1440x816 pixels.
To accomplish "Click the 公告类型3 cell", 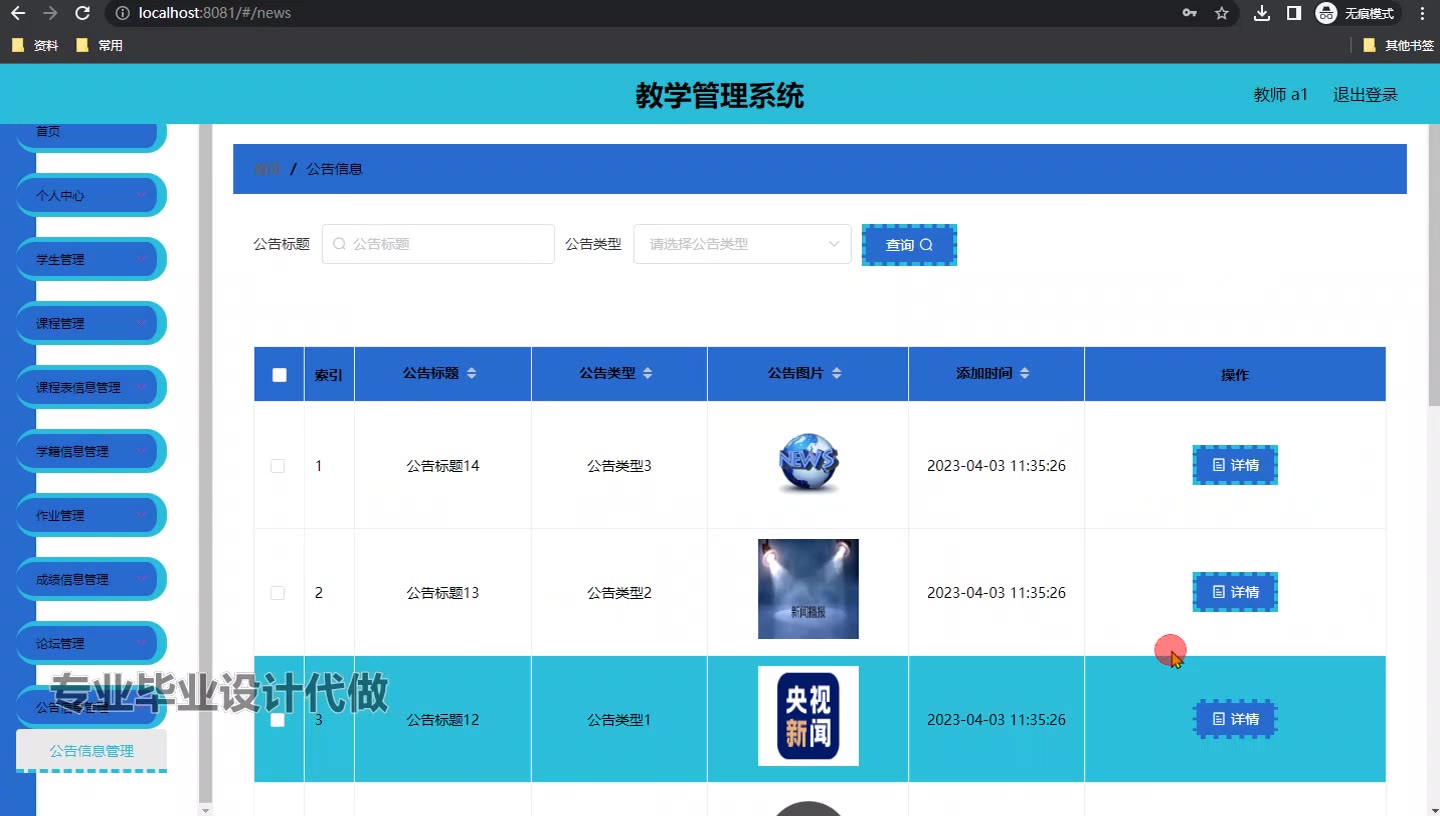I will (619, 466).
